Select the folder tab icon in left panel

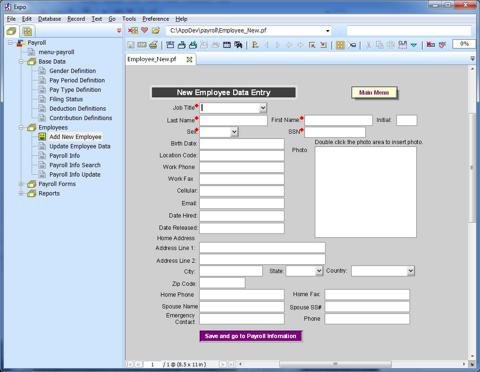point(11,31)
